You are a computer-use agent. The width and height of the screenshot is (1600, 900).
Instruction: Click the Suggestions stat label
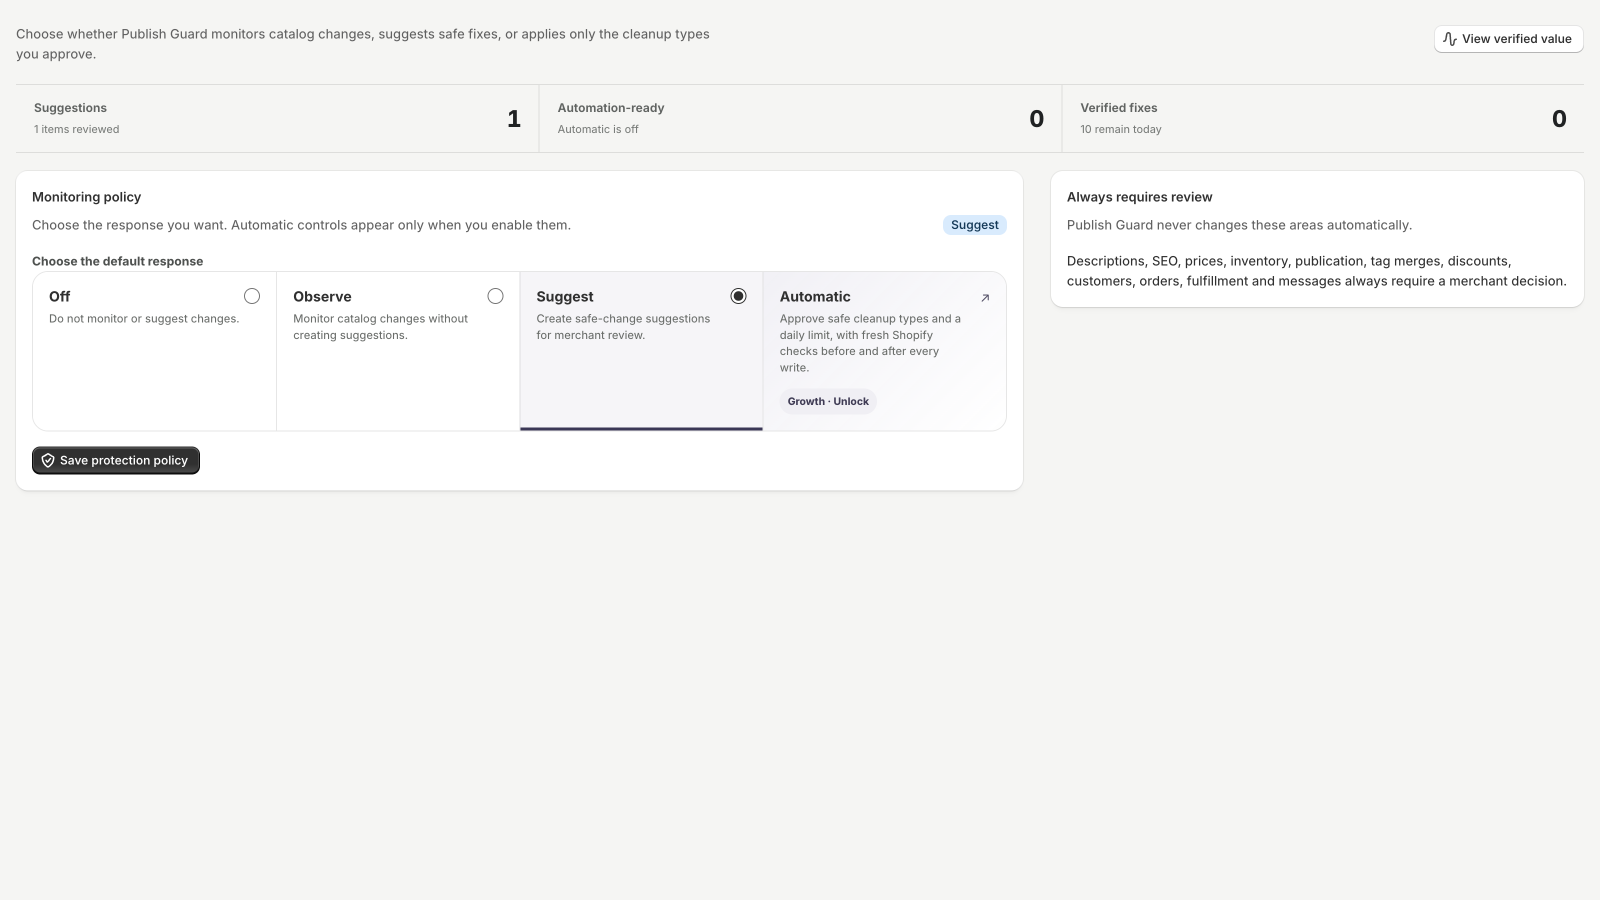pos(70,108)
